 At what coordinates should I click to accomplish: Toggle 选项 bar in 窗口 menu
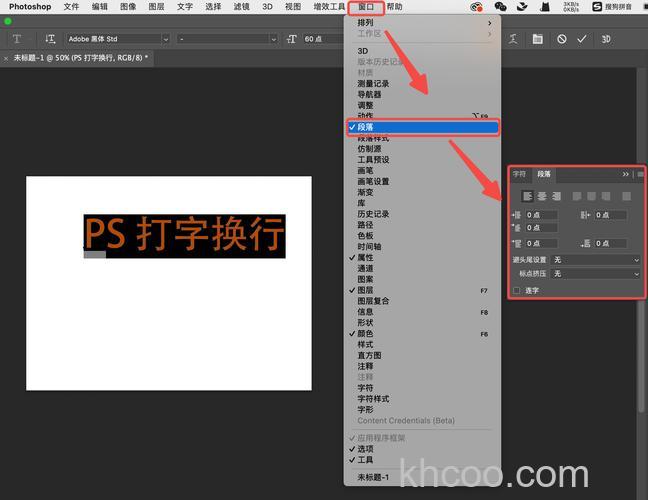point(422,449)
